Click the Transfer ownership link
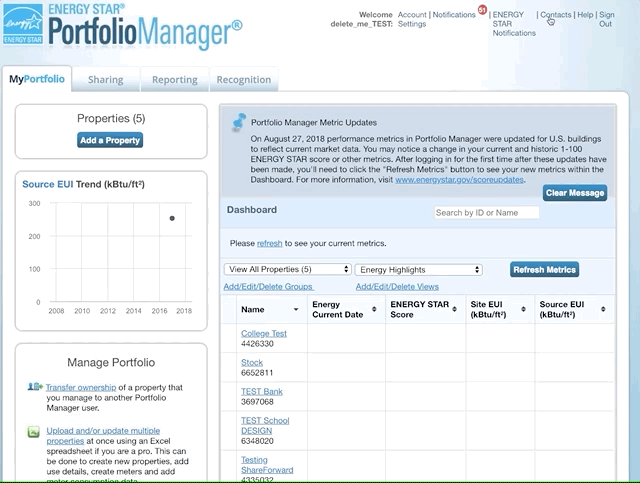 (81, 387)
